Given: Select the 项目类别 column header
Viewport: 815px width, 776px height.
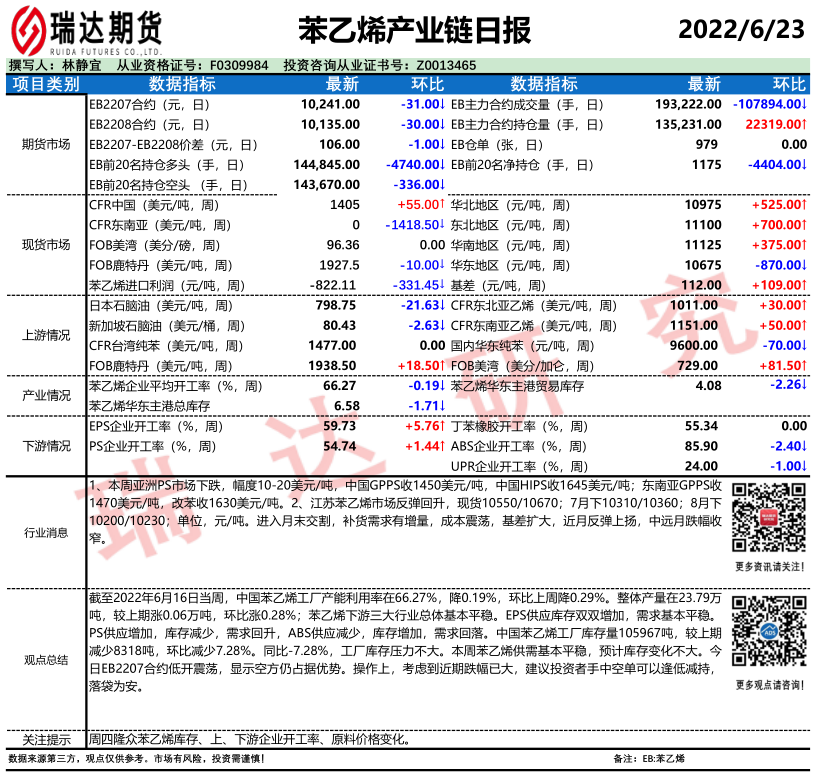Looking at the screenshot, I should pyautogui.click(x=45, y=84).
